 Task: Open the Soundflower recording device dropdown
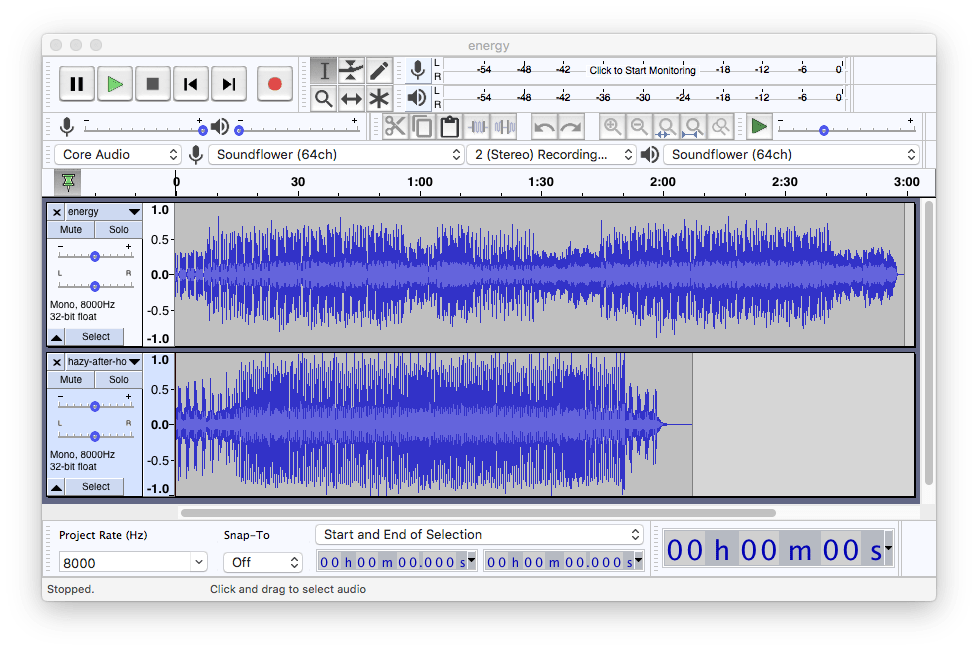click(336, 155)
